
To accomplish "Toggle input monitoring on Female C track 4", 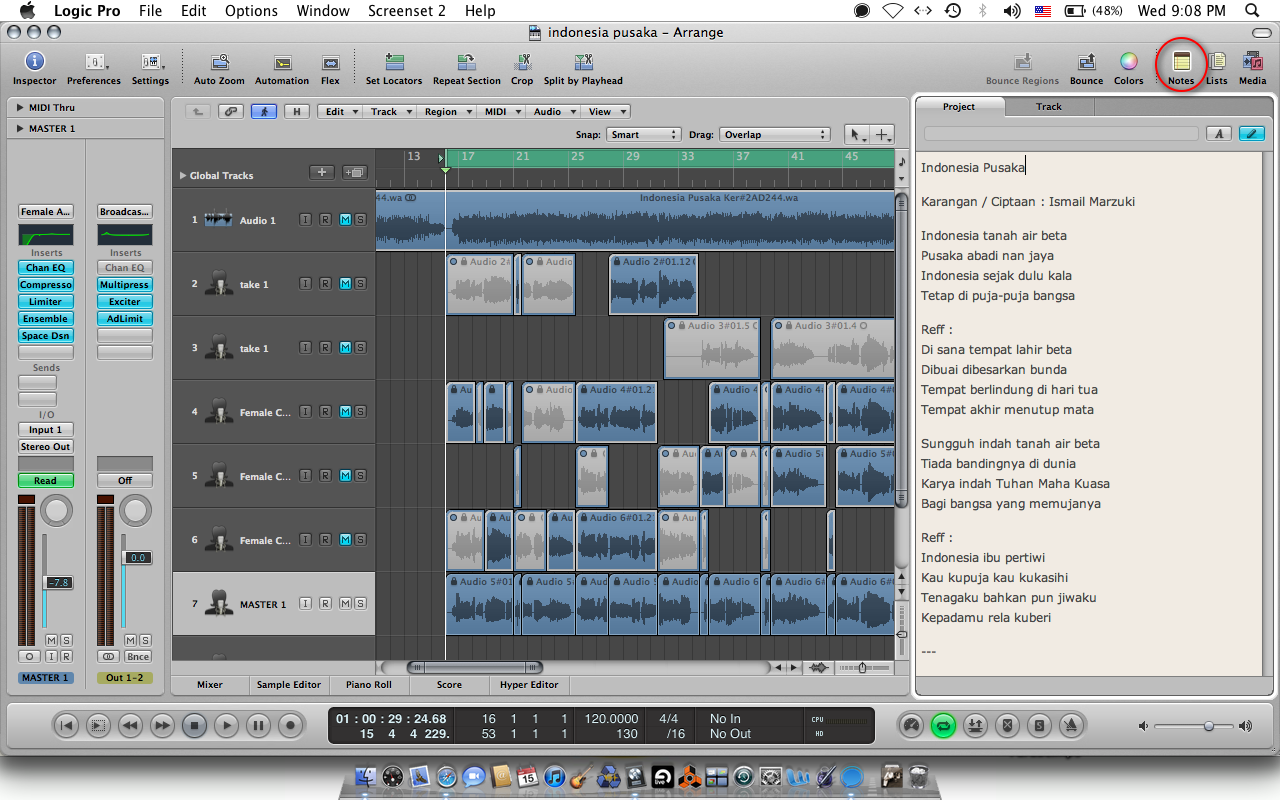I will tap(306, 412).
